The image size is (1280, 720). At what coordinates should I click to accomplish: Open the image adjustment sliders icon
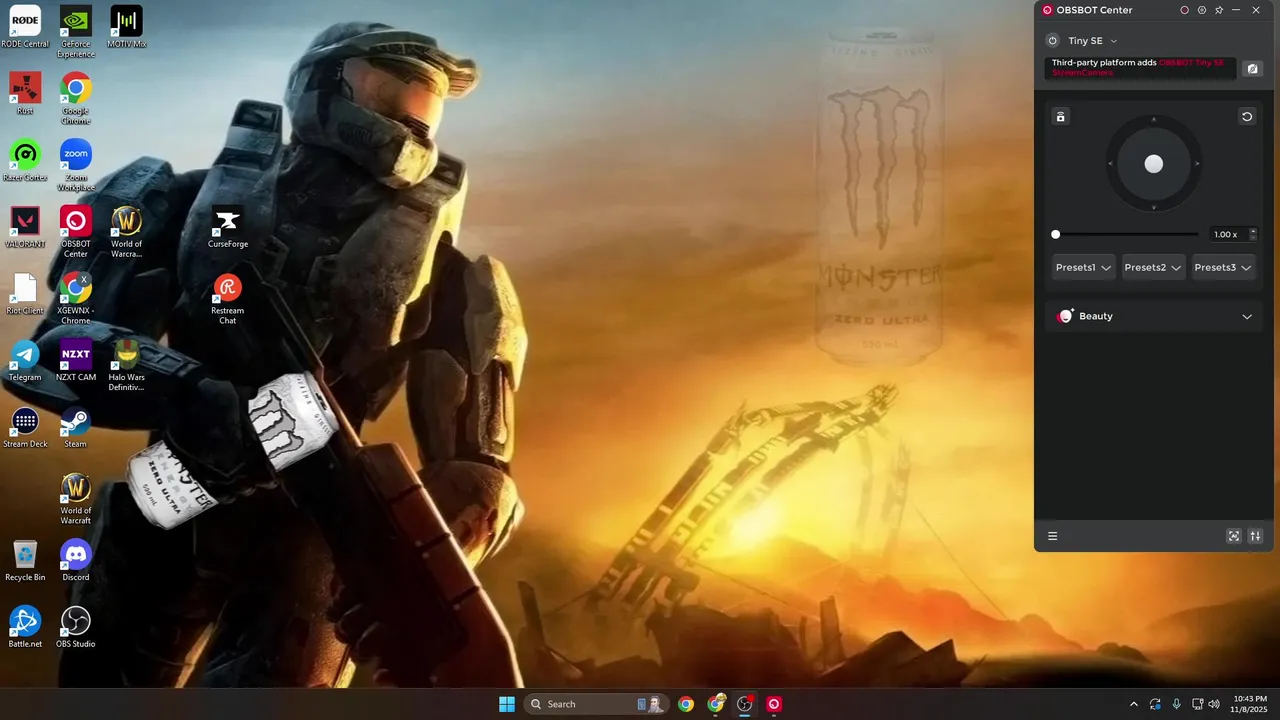click(x=1255, y=536)
